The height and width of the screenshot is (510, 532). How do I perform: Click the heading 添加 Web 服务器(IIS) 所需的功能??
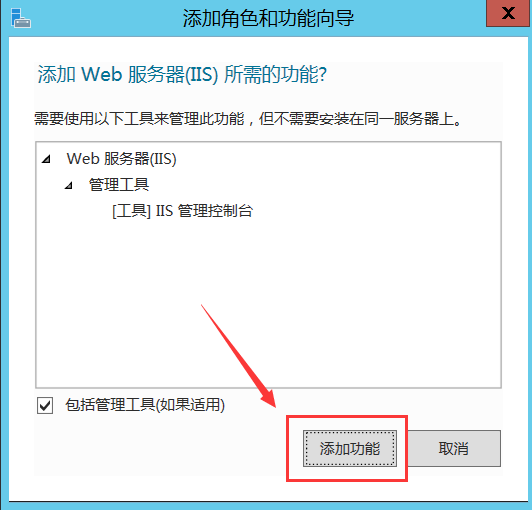(x=182, y=74)
